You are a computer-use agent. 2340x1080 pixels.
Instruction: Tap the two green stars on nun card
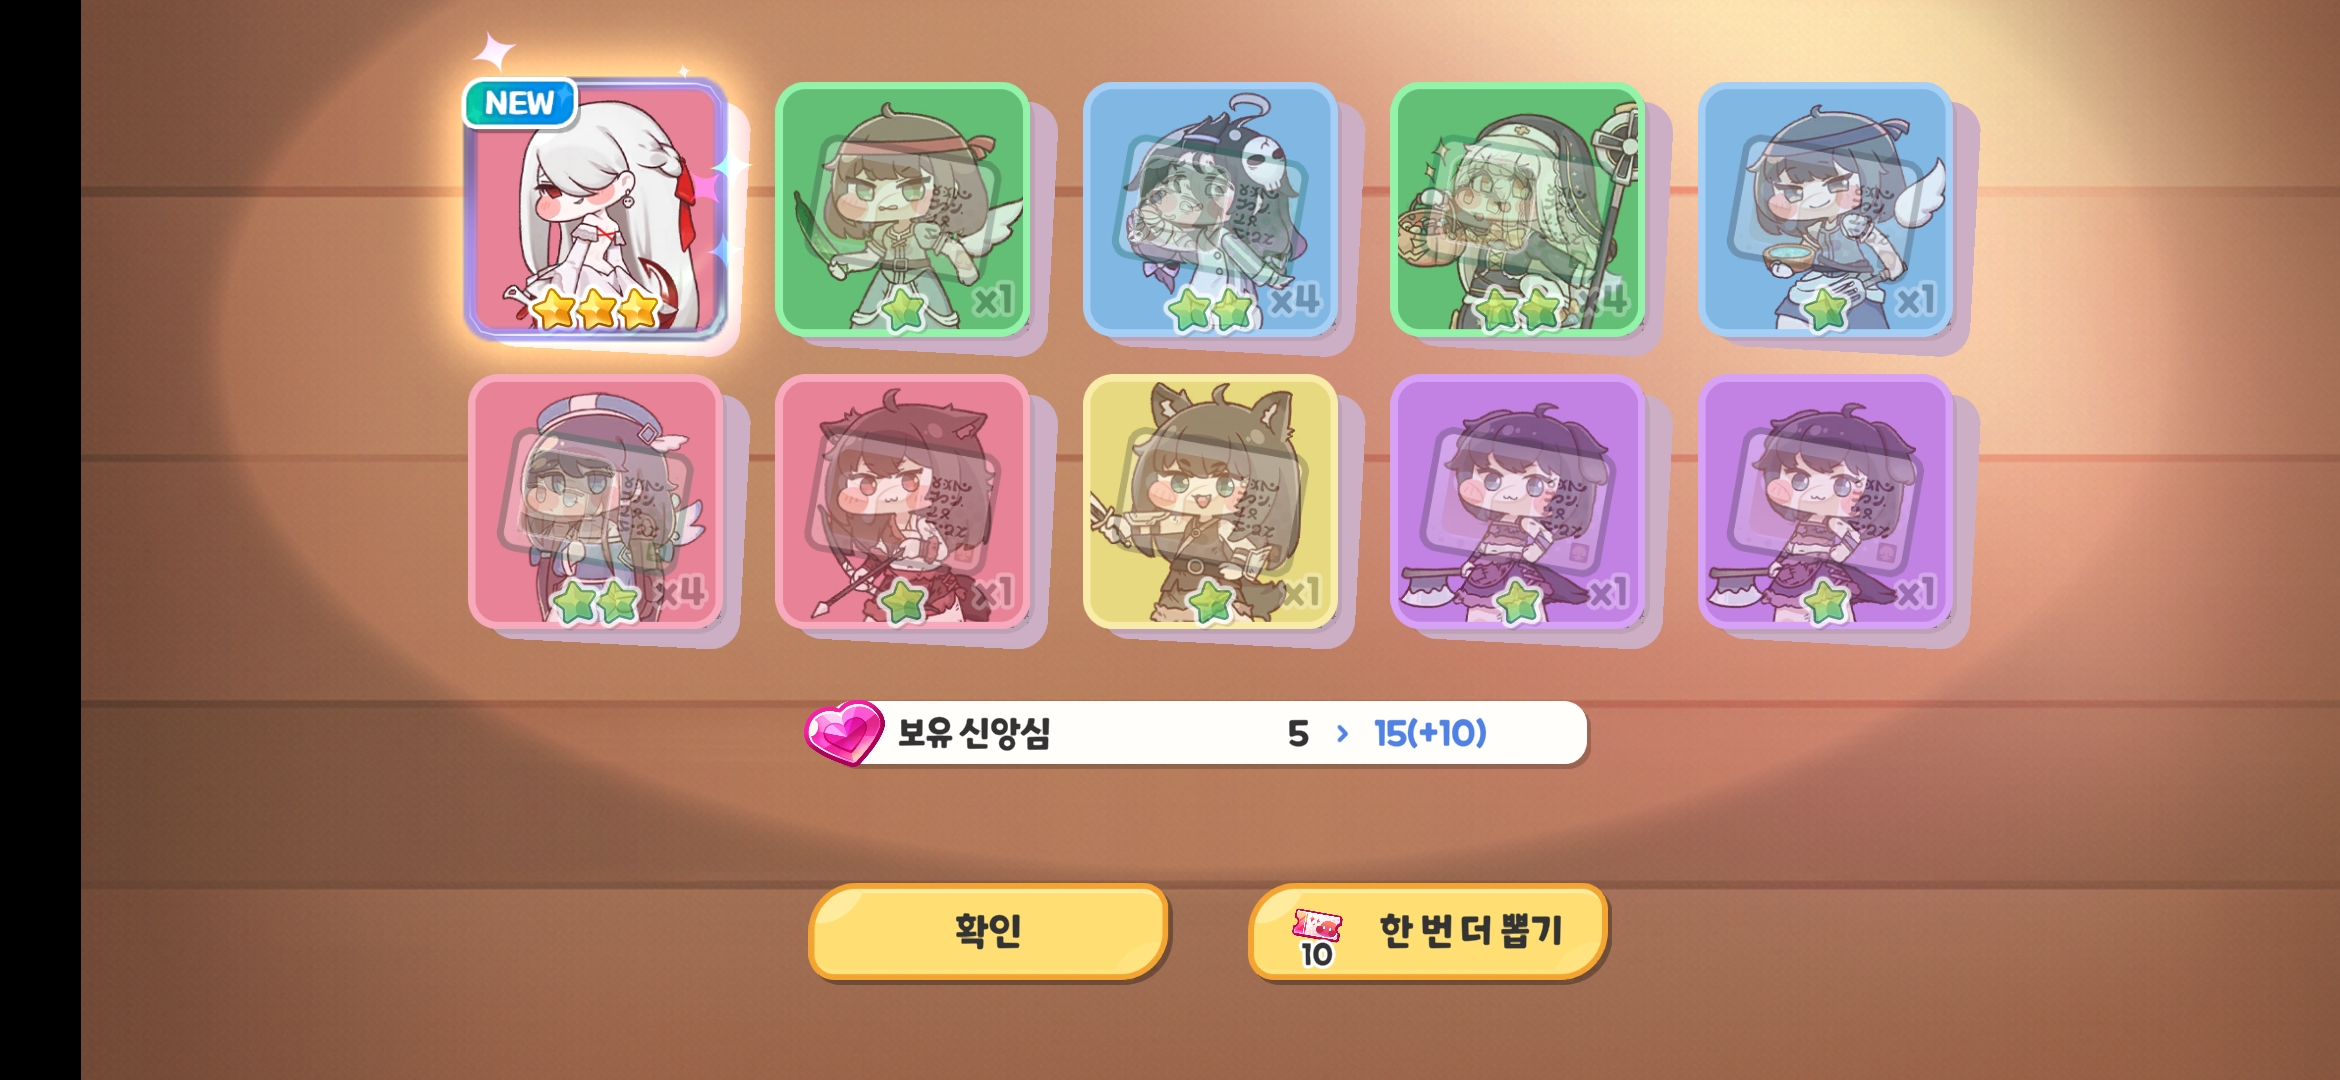click(1518, 310)
